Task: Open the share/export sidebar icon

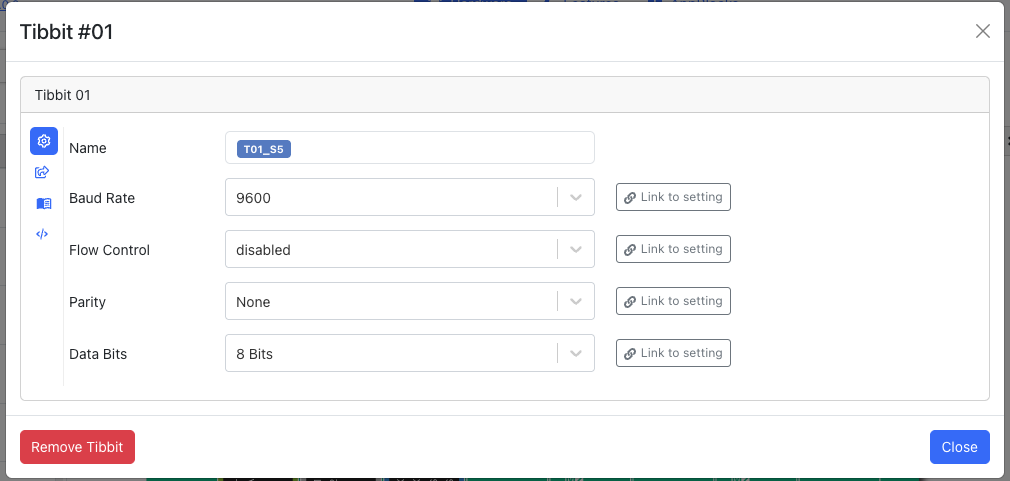Action: pos(43,172)
